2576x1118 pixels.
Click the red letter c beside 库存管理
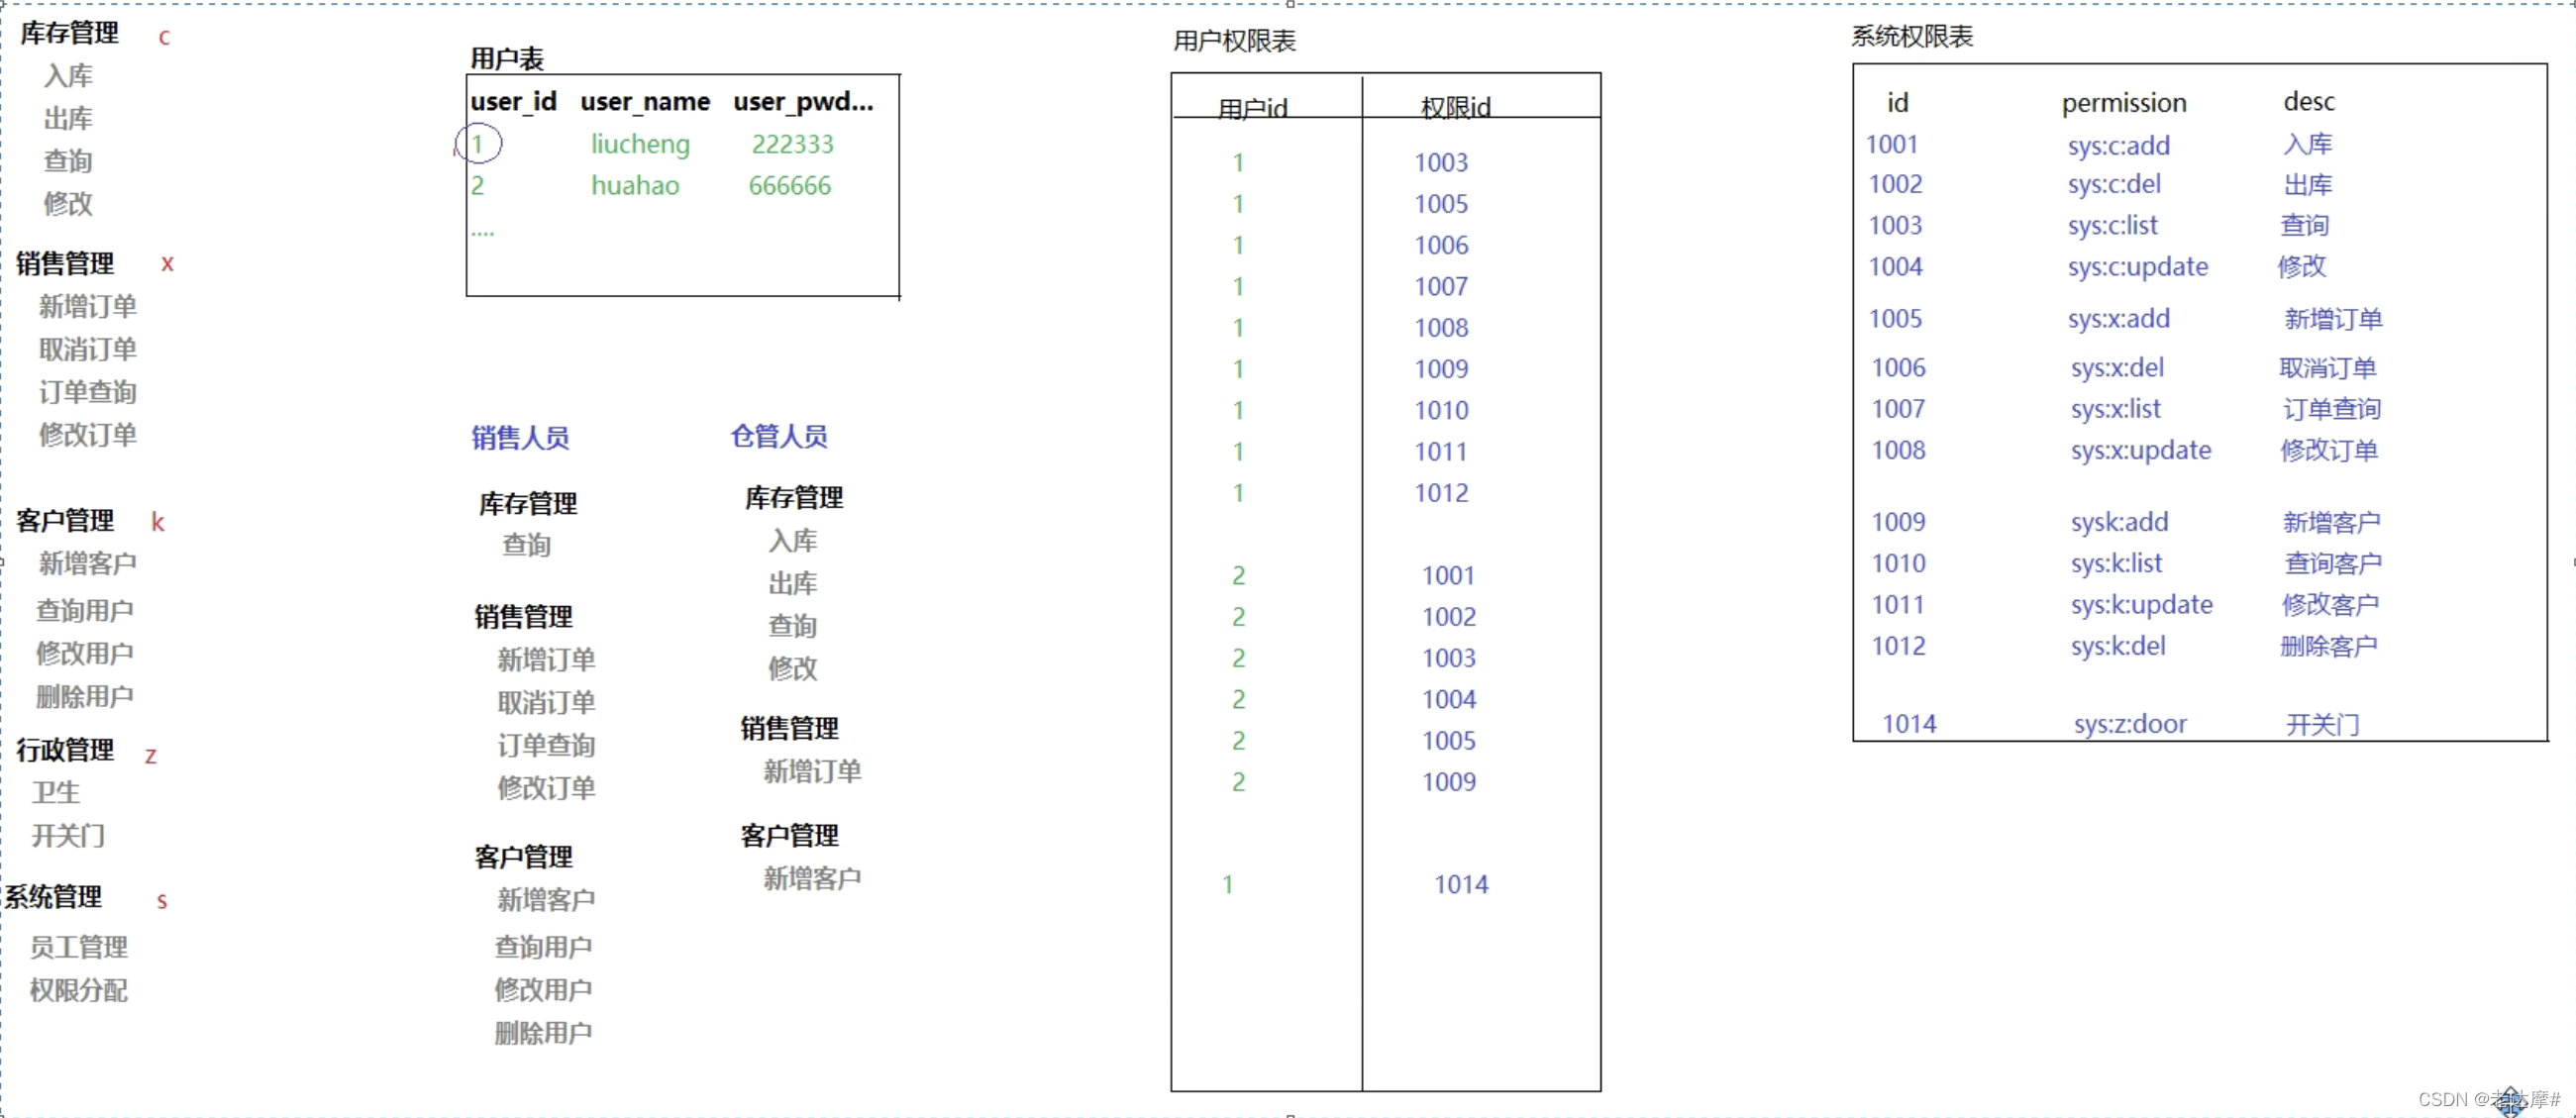coord(164,37)
